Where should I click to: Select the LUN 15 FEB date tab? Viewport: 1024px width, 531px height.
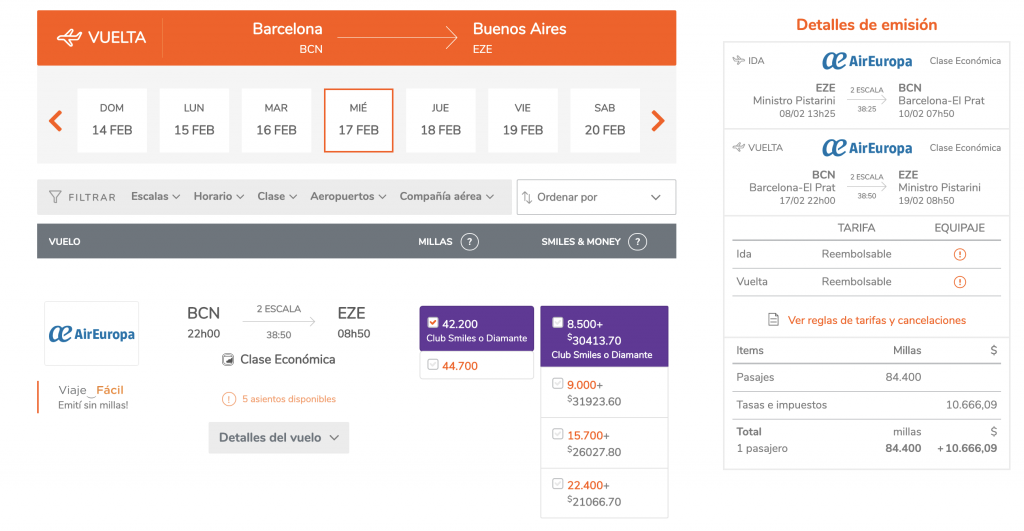point(194,120)
